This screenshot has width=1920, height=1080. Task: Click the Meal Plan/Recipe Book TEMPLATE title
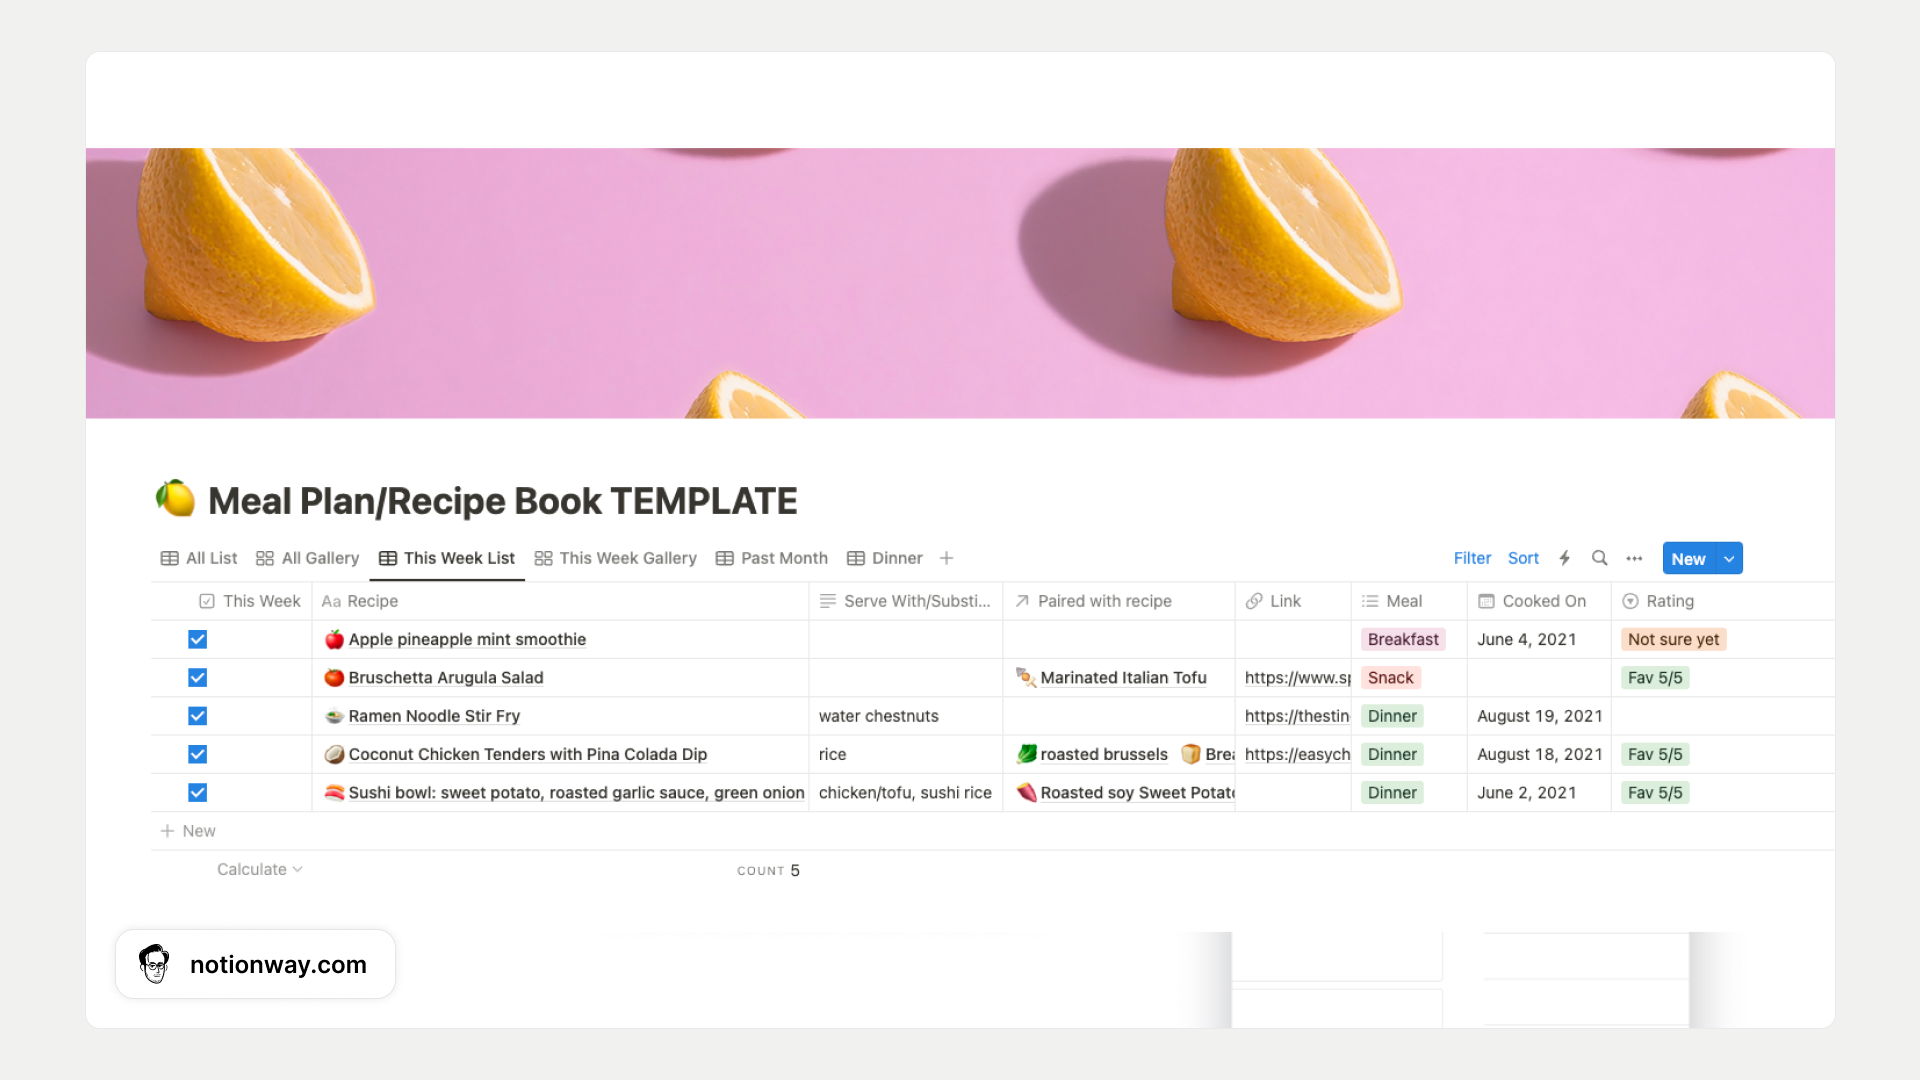click(502, 501)
